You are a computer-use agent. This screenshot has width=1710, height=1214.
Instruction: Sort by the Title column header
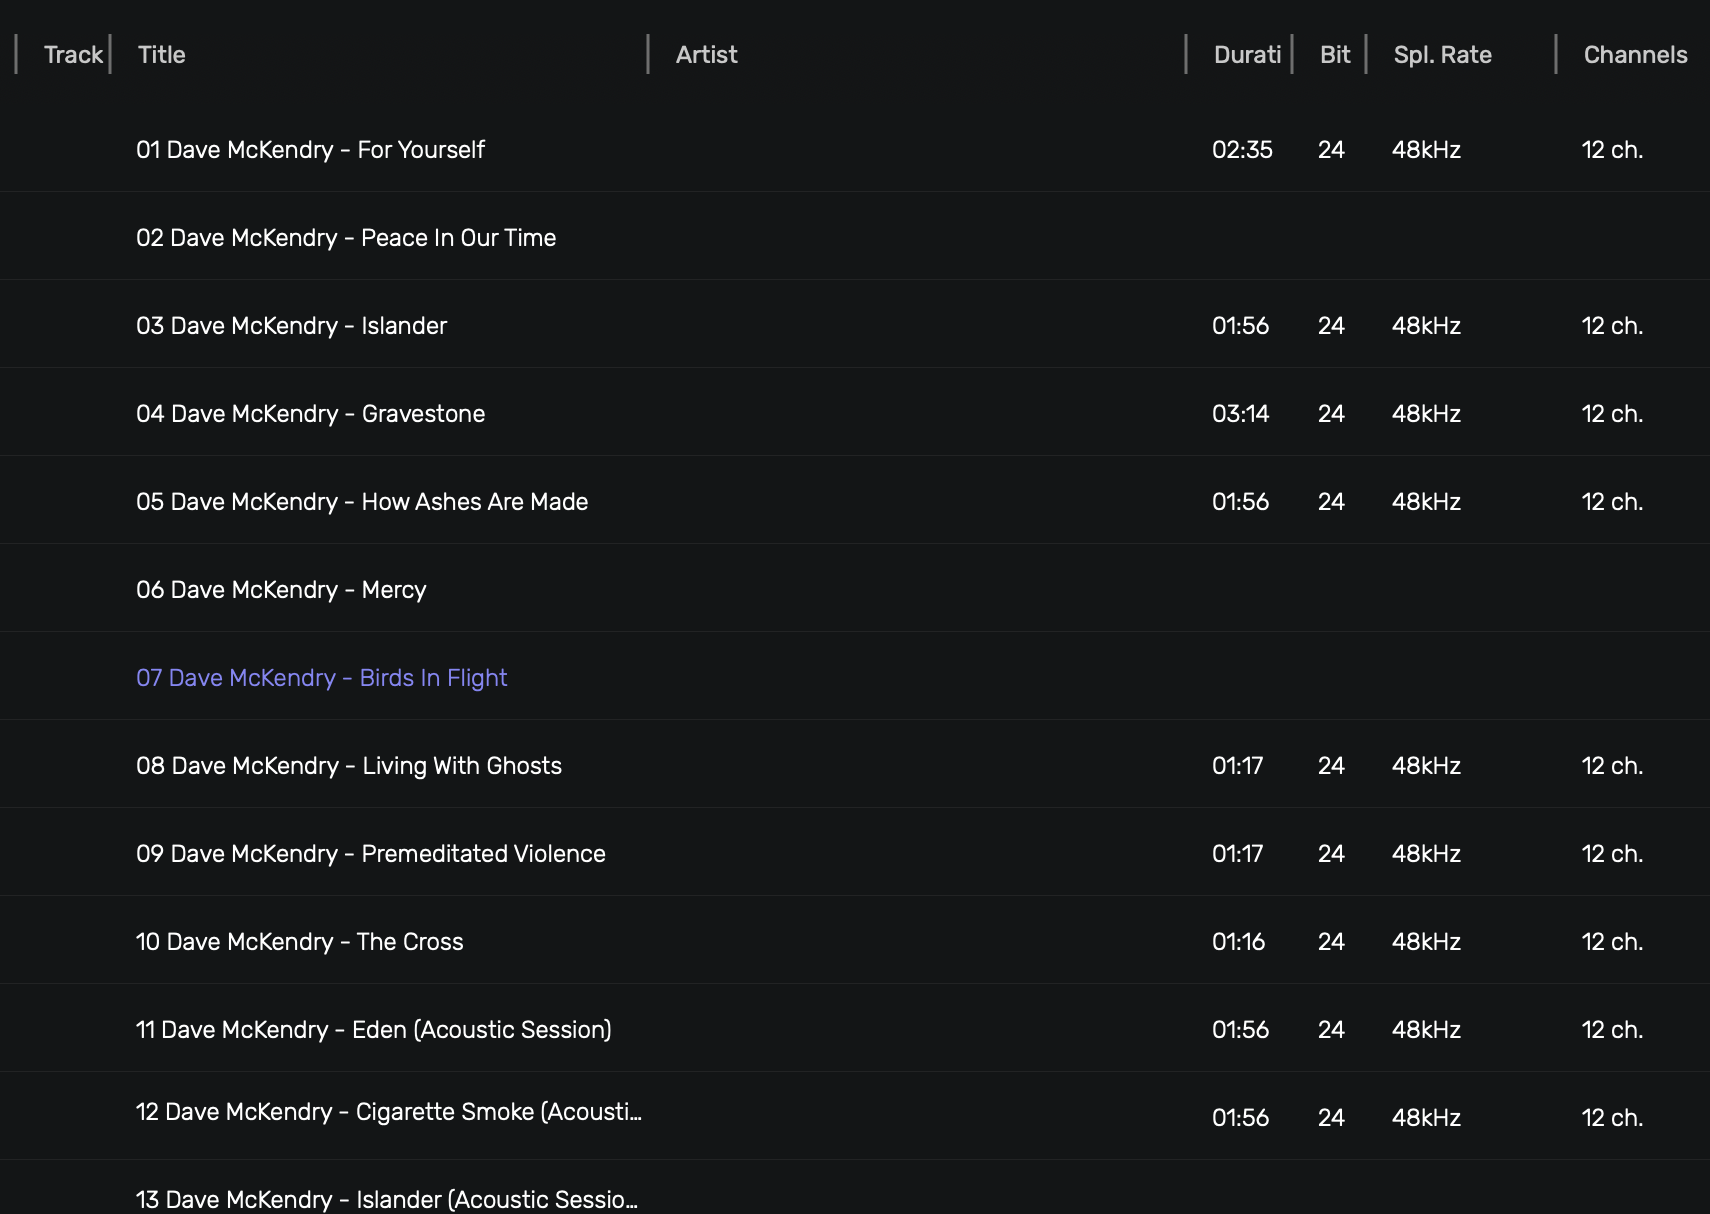pyautogui.click(x=162, y=55)
